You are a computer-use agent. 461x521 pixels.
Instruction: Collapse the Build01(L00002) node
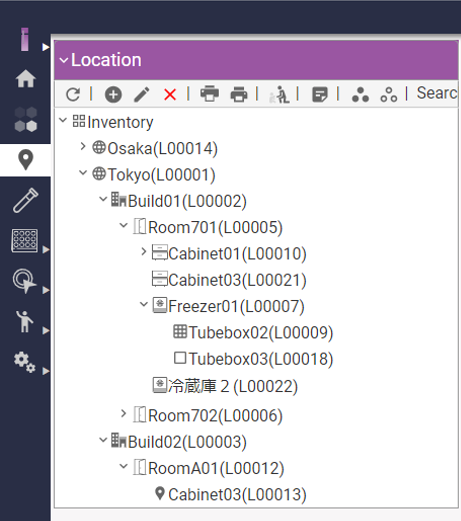[103, 199]
